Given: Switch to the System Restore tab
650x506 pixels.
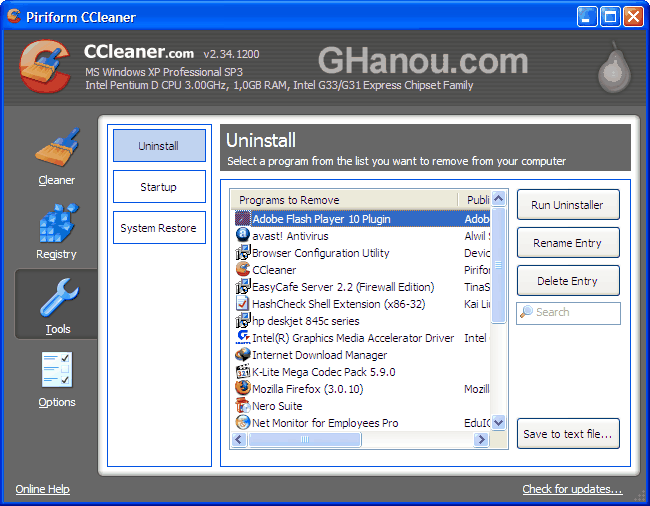Looking at the screenshot, I should coord(159,228).
